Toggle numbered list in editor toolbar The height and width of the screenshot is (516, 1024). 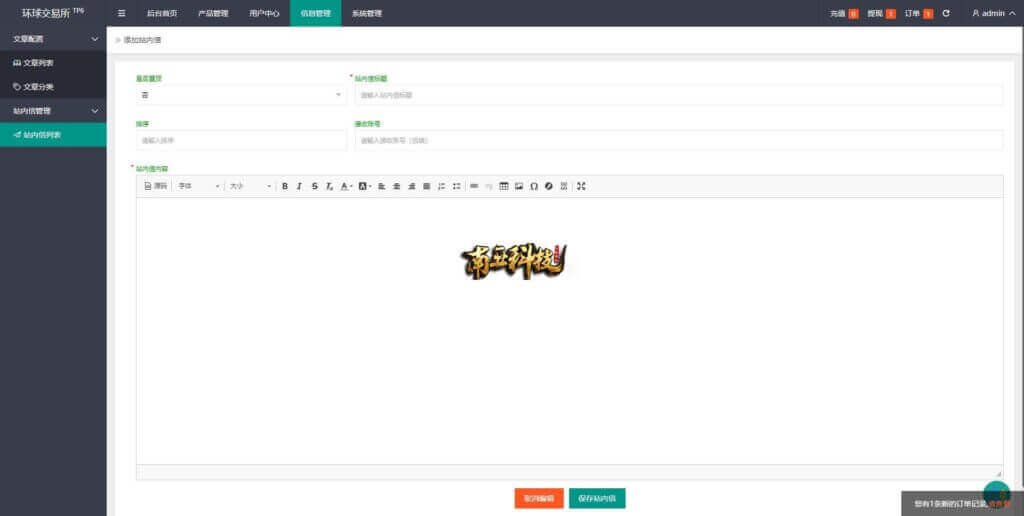coord(442,186)
